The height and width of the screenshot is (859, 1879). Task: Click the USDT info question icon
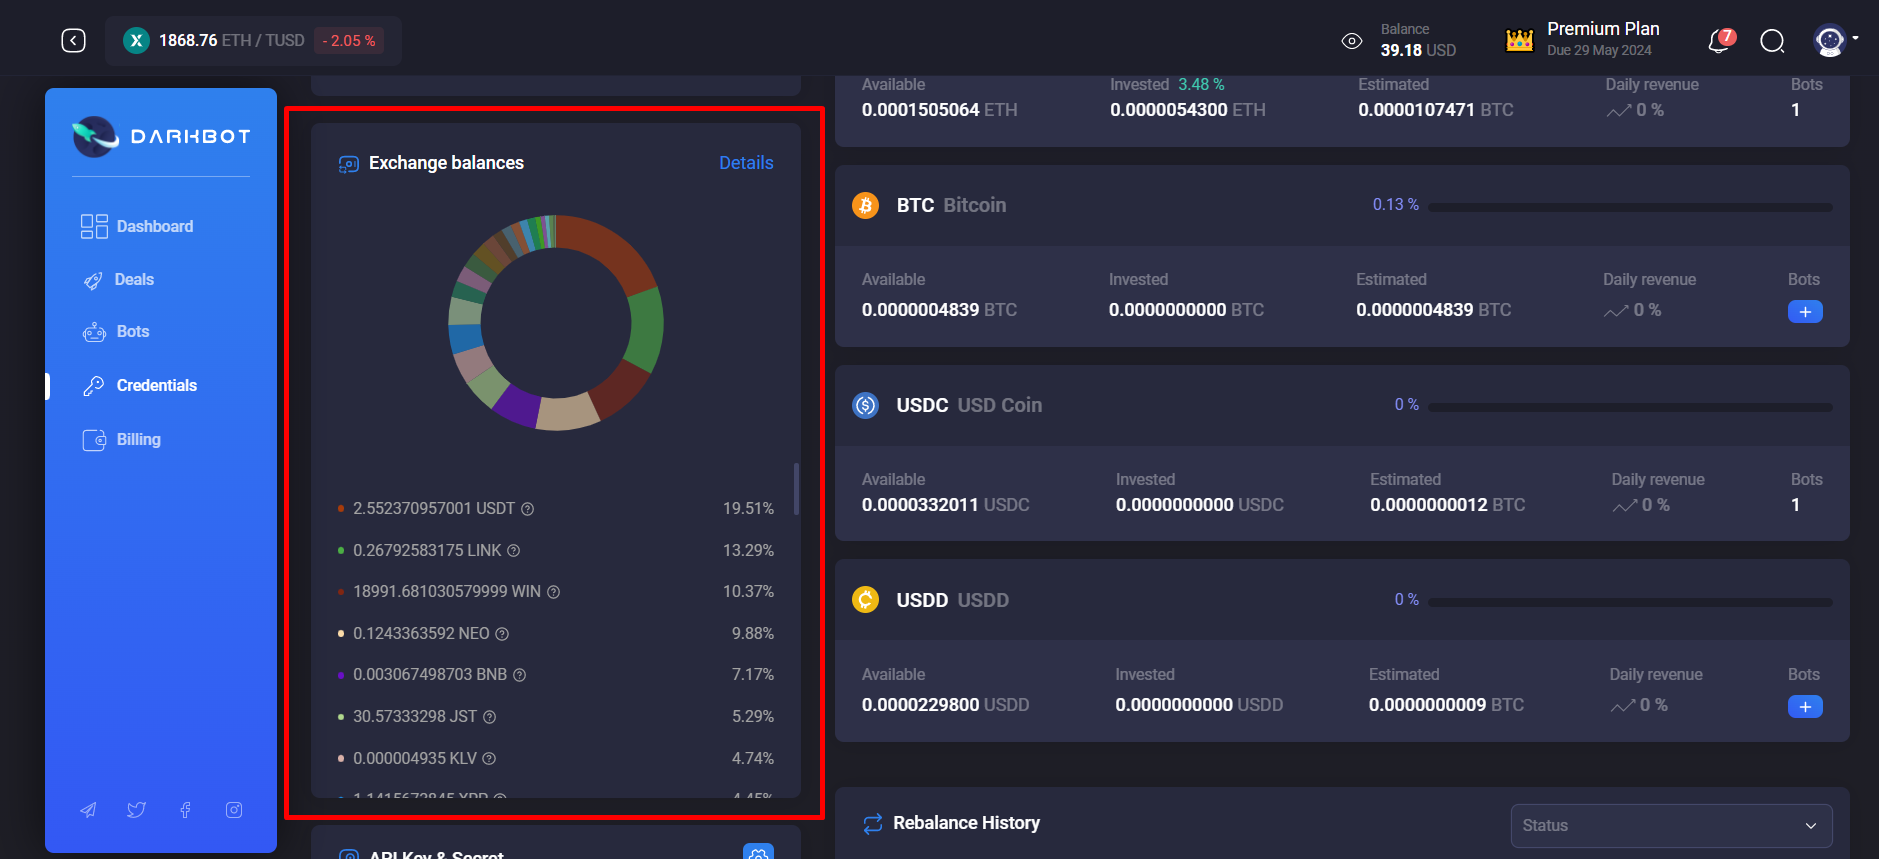coord(528,509)
